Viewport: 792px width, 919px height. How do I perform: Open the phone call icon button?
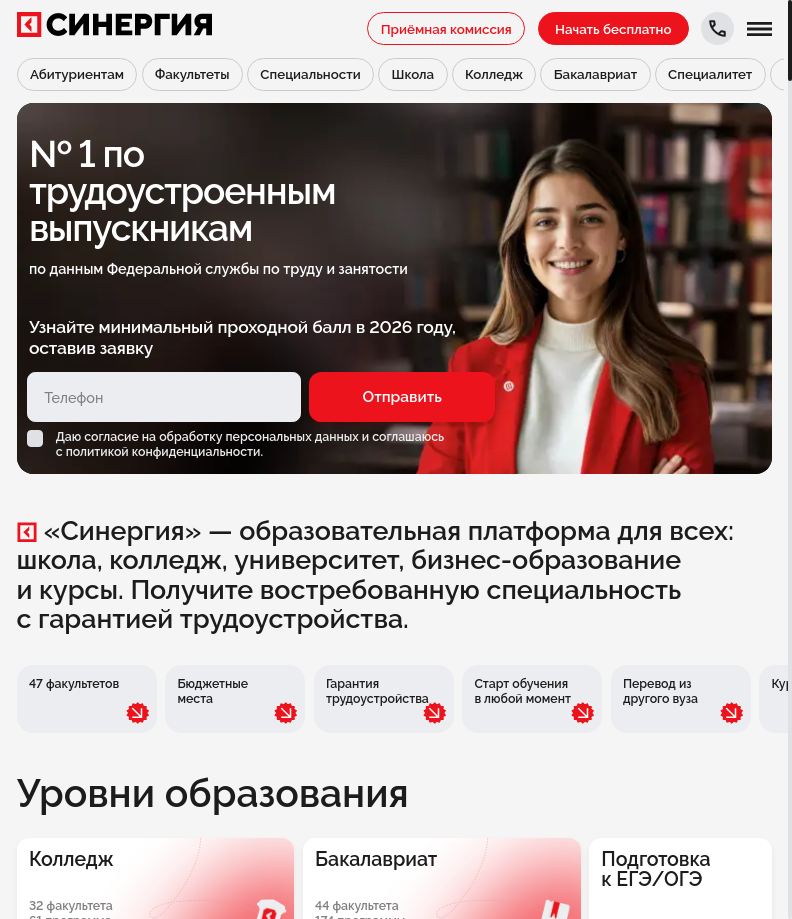coord(718,28)
